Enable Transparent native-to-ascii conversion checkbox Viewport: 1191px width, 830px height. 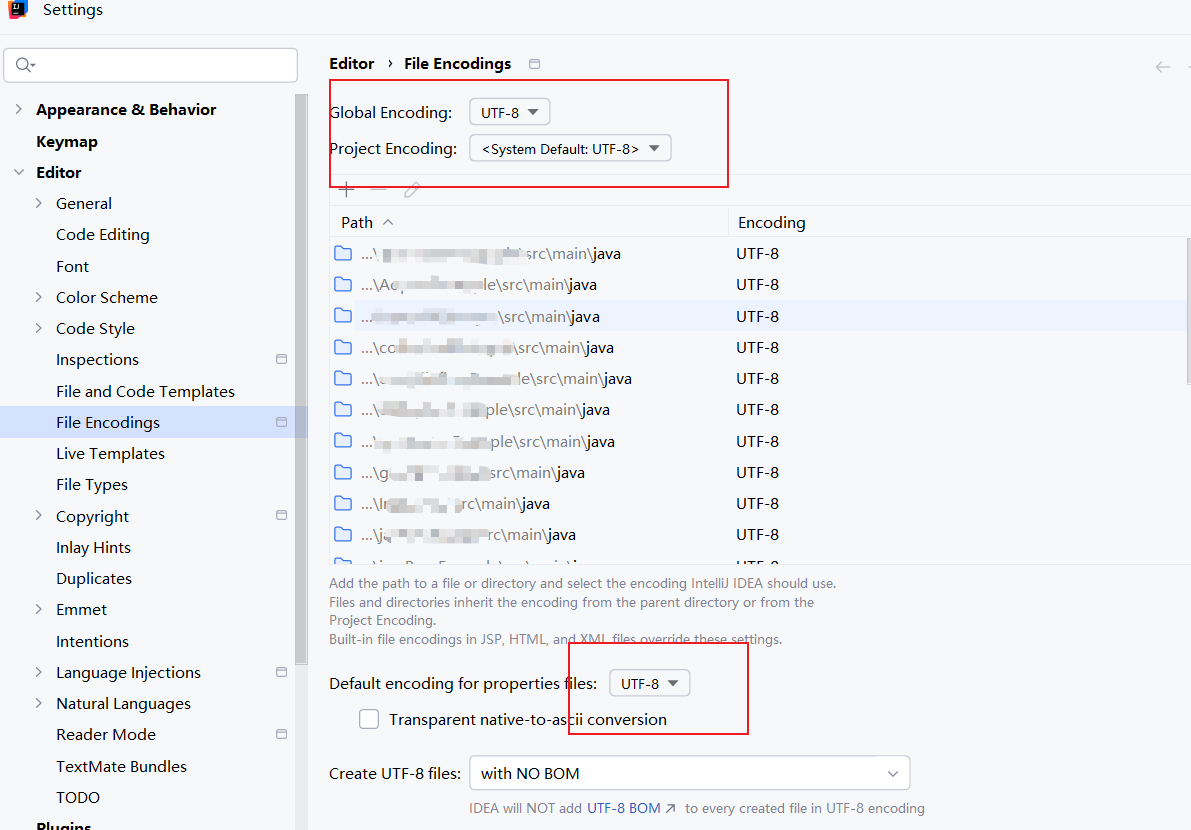point(369,719)
